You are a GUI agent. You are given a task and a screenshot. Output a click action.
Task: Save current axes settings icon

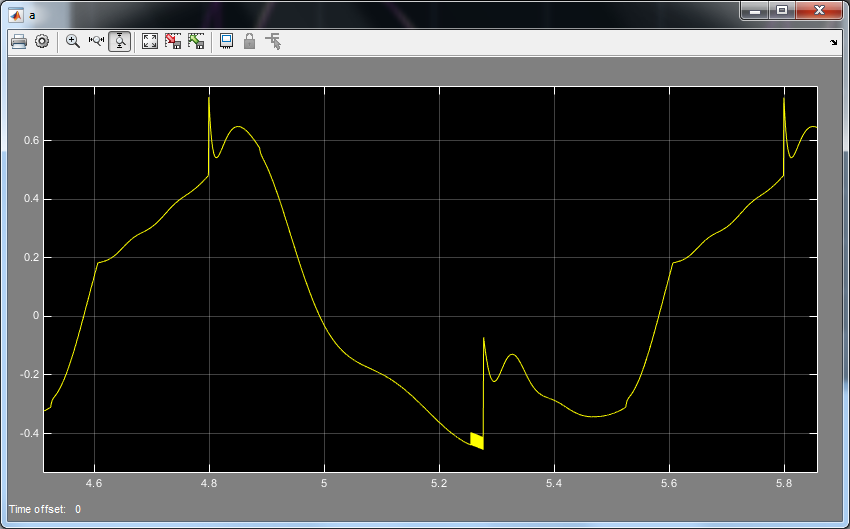[173, 42]
